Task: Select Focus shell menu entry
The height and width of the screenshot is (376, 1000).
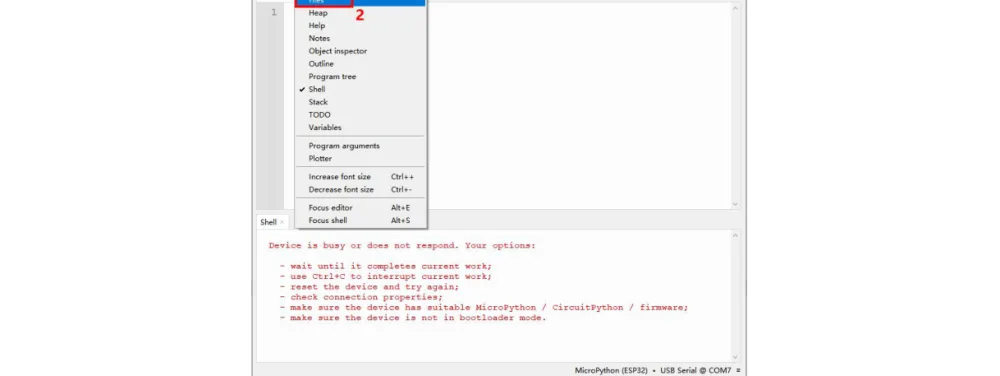Action: 360,221
